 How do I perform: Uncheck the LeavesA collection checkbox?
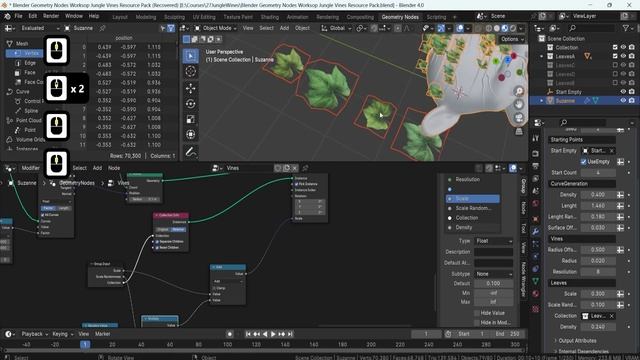[615, 56]
